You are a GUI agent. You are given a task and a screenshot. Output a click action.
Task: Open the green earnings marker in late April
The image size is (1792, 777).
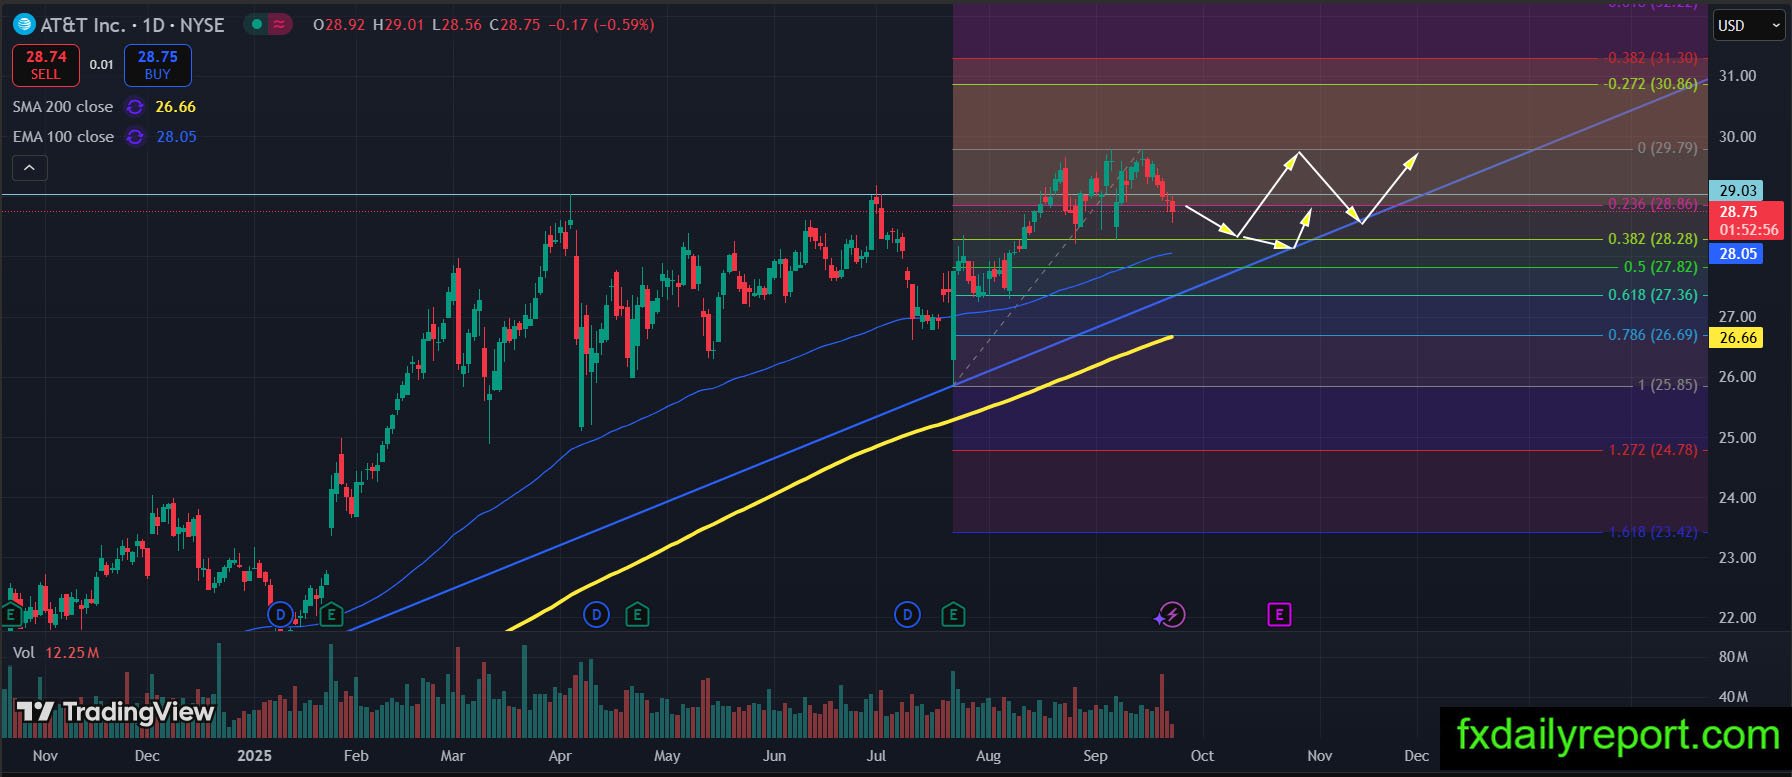click(x=637, y=614)
